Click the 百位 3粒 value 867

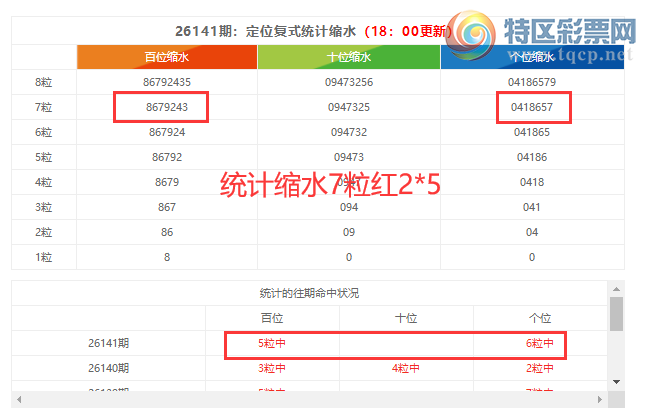coord(167,207)
